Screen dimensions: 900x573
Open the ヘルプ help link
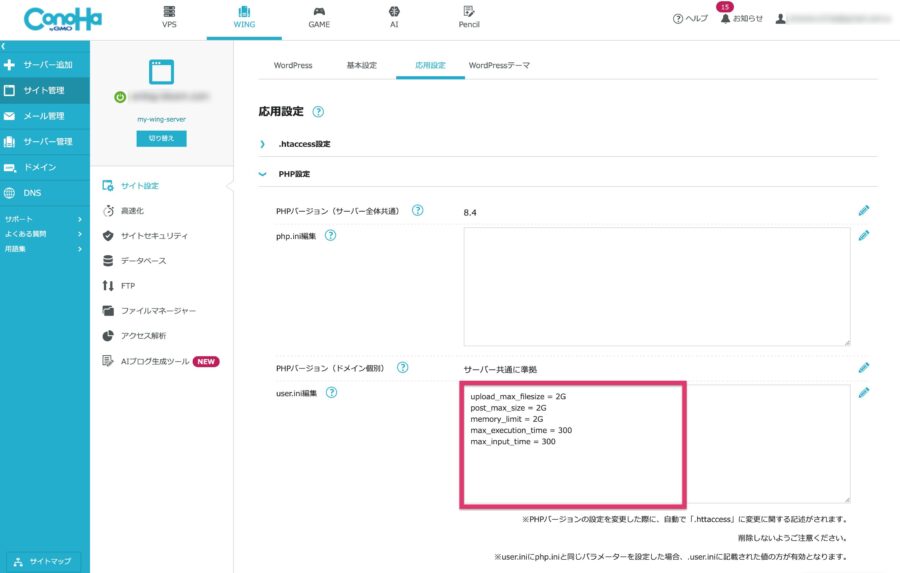pos(690,18)
